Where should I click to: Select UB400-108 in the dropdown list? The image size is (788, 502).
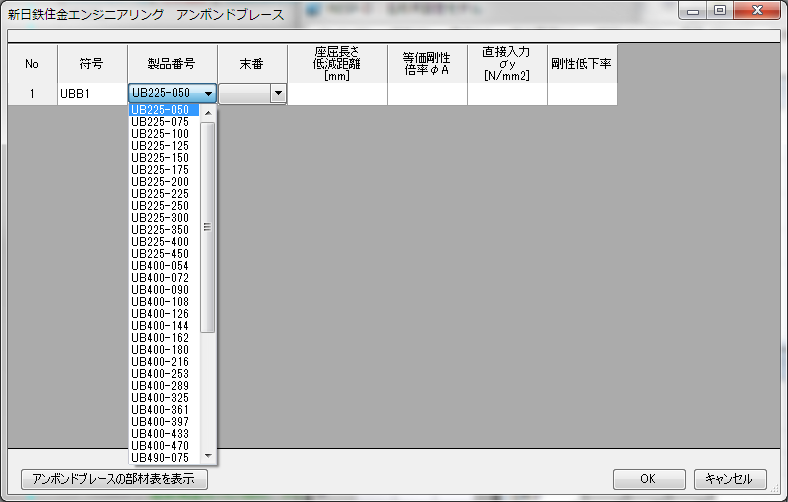coord(164,302)
